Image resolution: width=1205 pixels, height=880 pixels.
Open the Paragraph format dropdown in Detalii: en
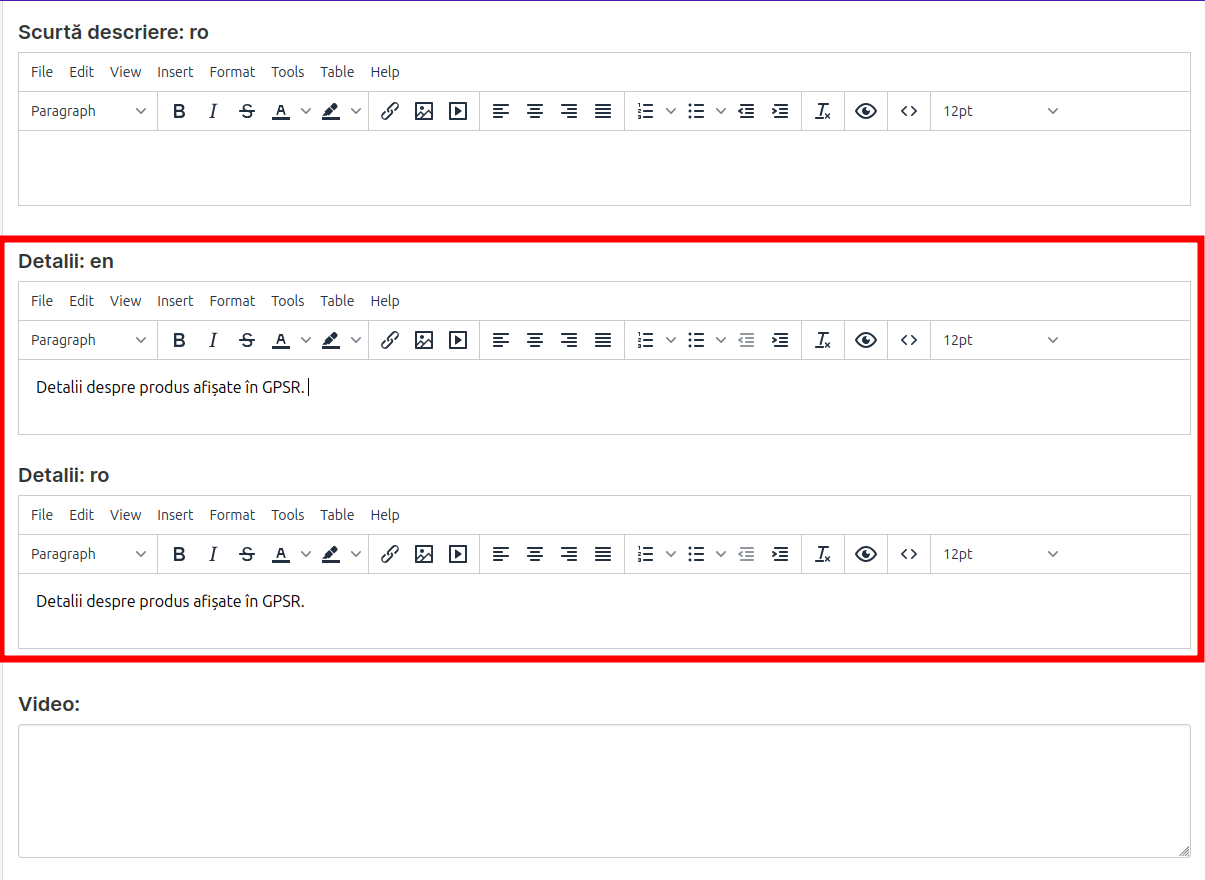[x=88, y=340]
